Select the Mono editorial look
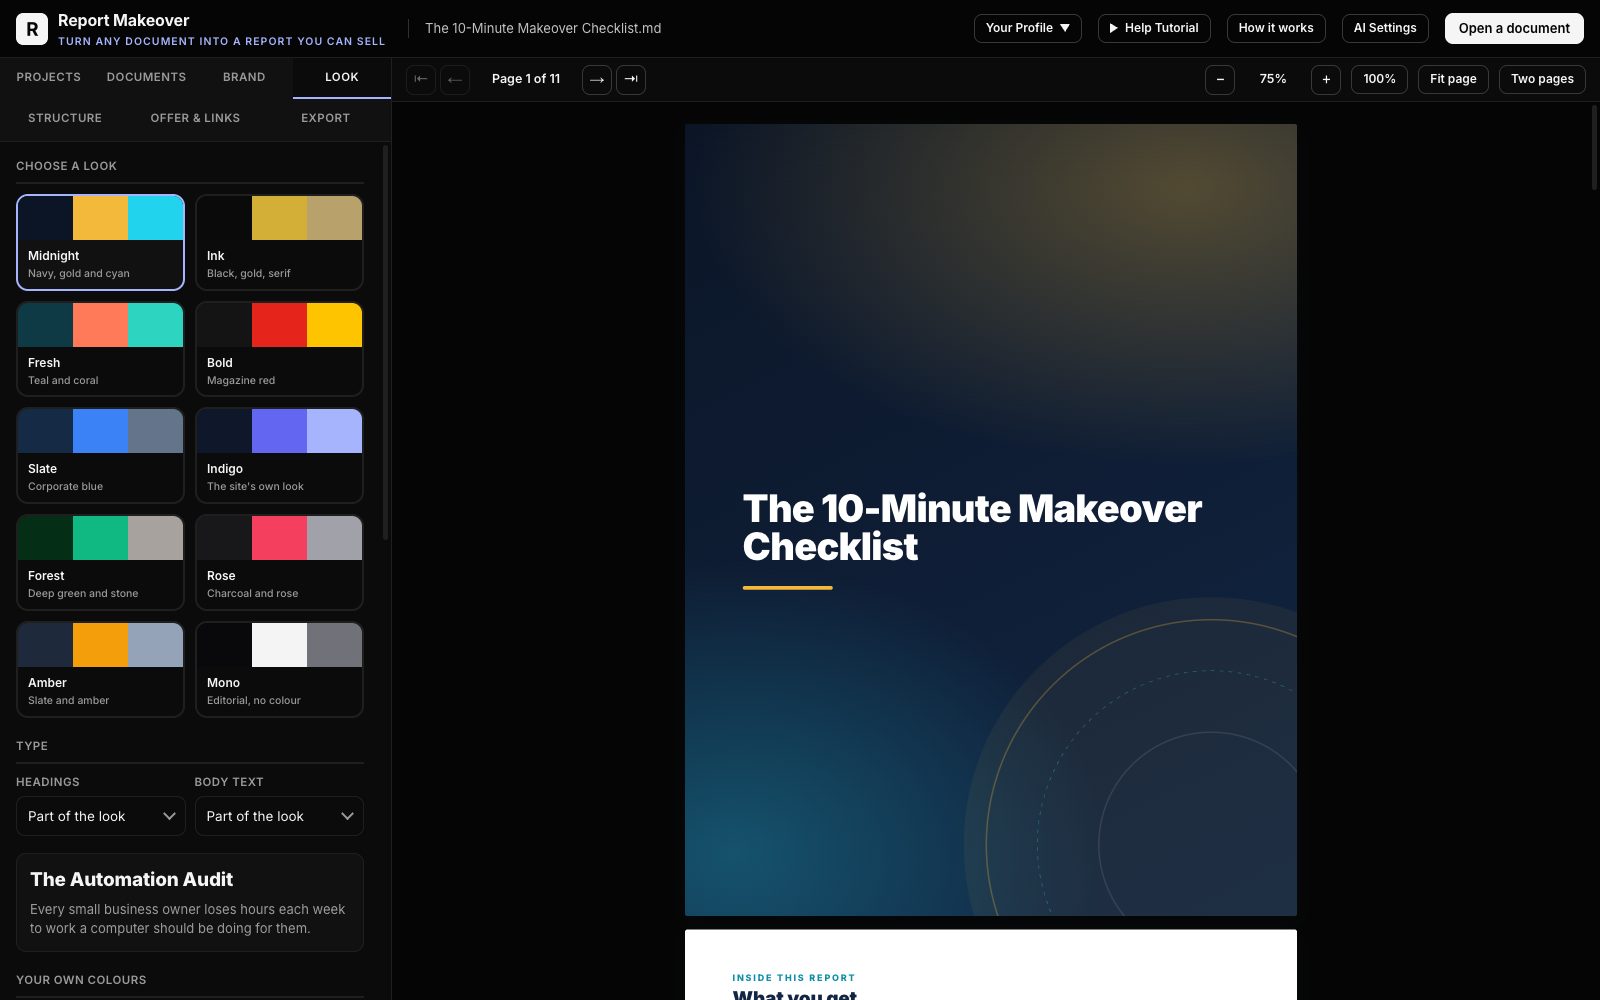1600x1000 pixels. (x=279, y=669)
